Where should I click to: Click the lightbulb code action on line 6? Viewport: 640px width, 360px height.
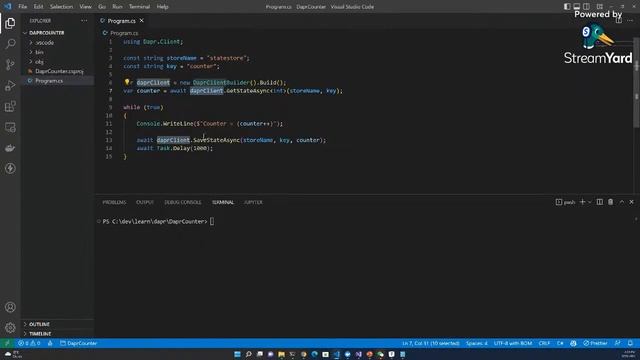127,82
